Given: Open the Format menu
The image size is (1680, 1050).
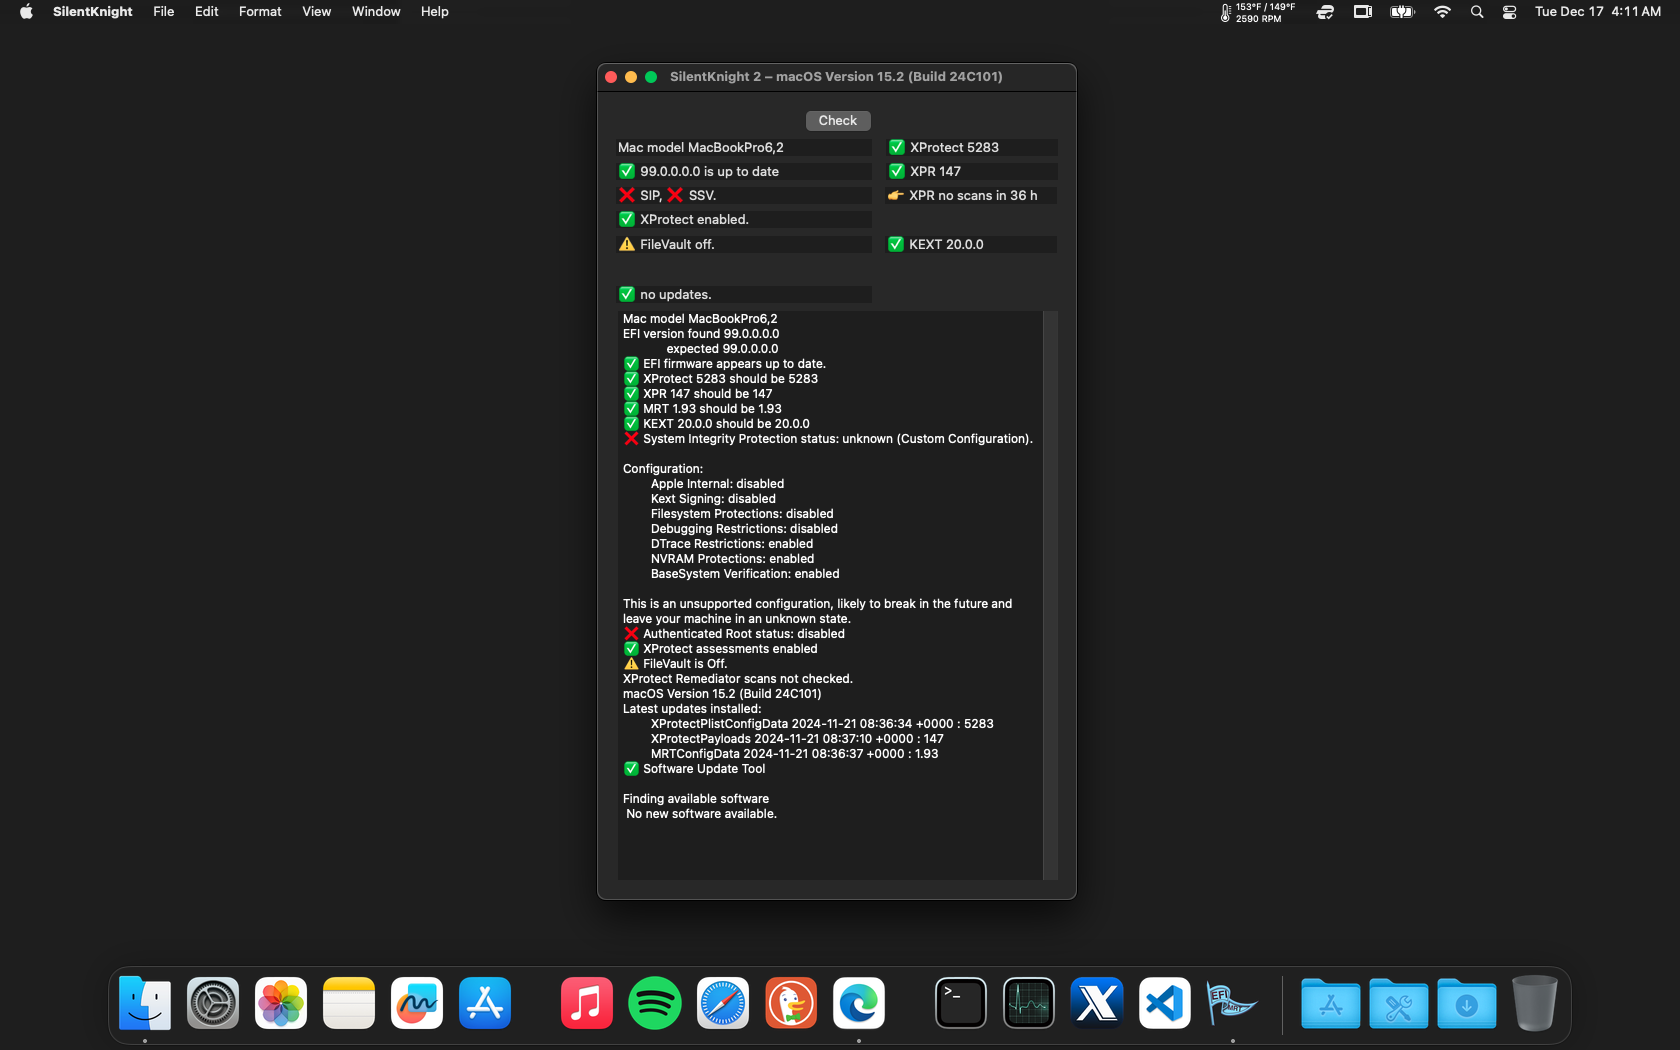Looking at the screenshot, I should pyautogui.click(x=260, y=12).
